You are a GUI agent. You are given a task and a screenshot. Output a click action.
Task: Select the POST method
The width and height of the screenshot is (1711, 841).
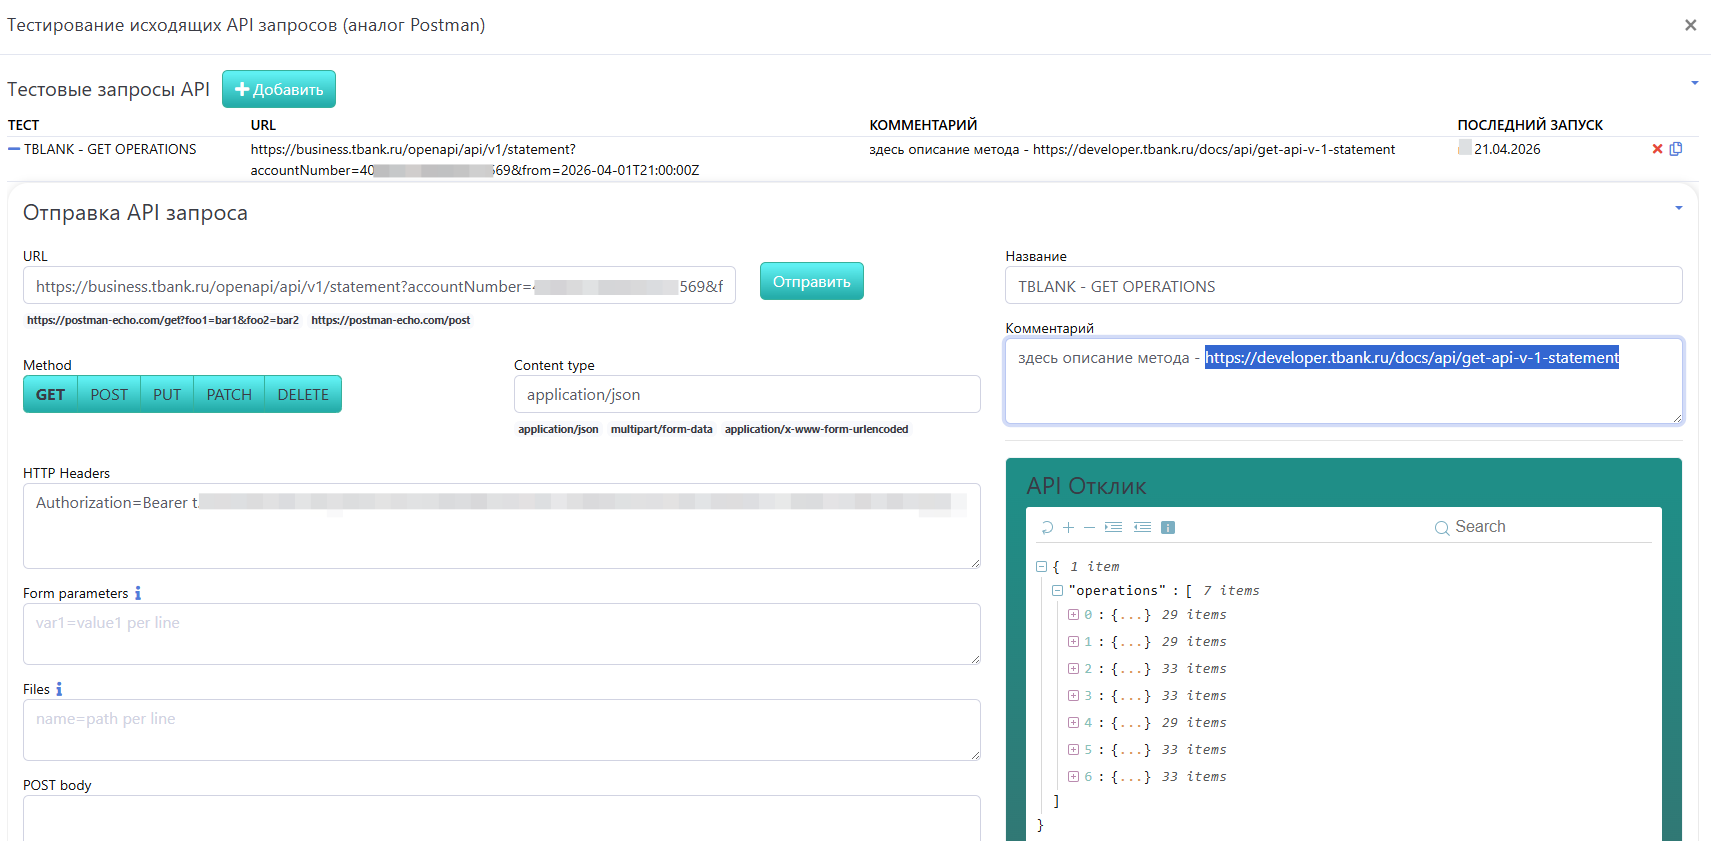[x=109, y=394]
